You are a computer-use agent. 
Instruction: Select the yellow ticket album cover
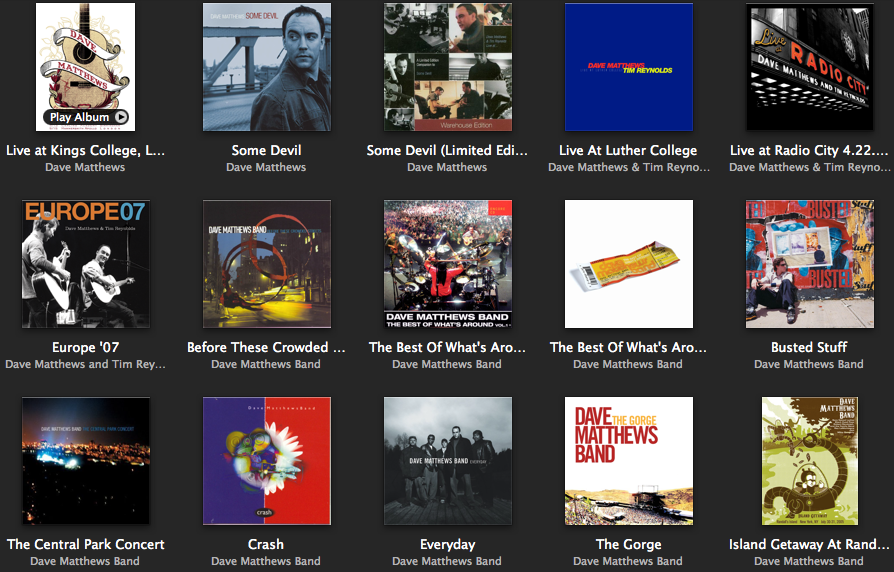click(x=629, y=264)
